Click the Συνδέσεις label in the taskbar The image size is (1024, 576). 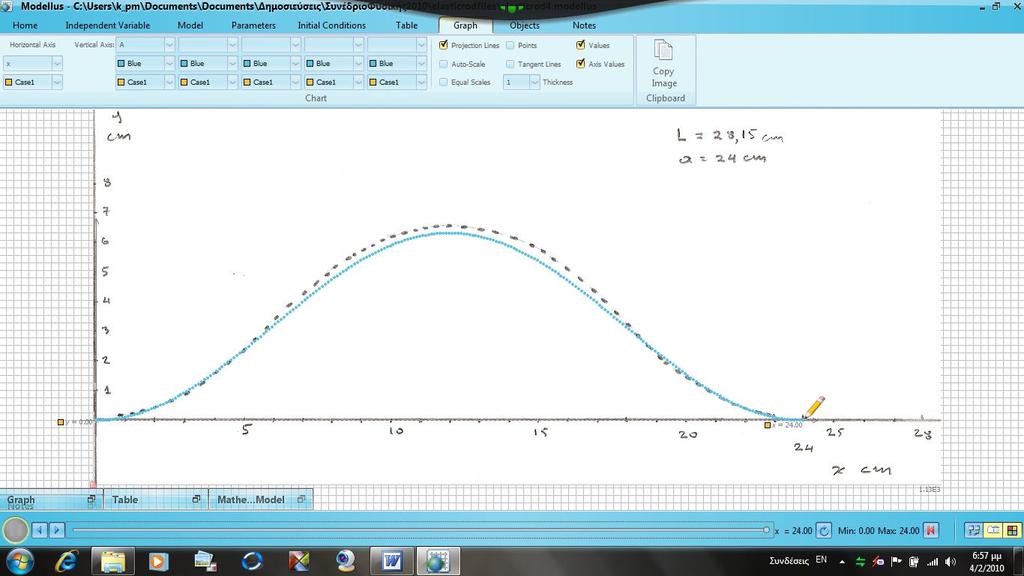click(x=788, y=560)
